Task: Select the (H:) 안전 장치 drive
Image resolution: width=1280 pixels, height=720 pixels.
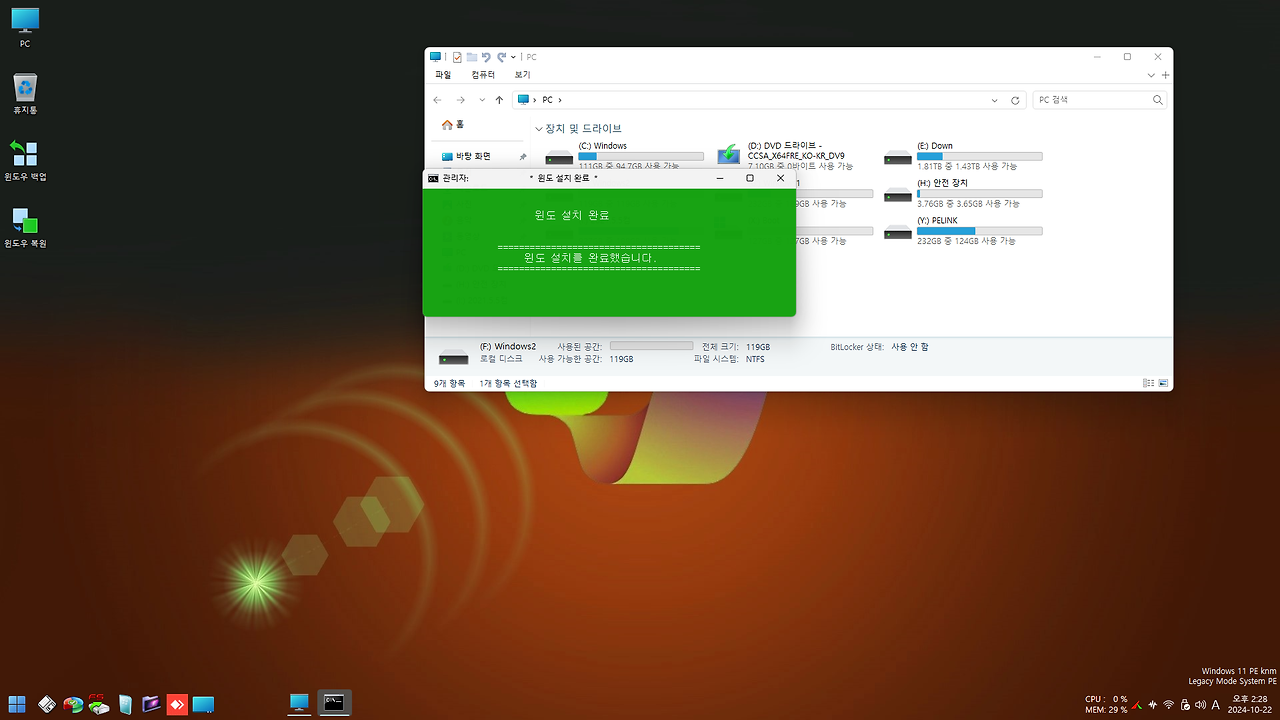Action: [964, 193]
